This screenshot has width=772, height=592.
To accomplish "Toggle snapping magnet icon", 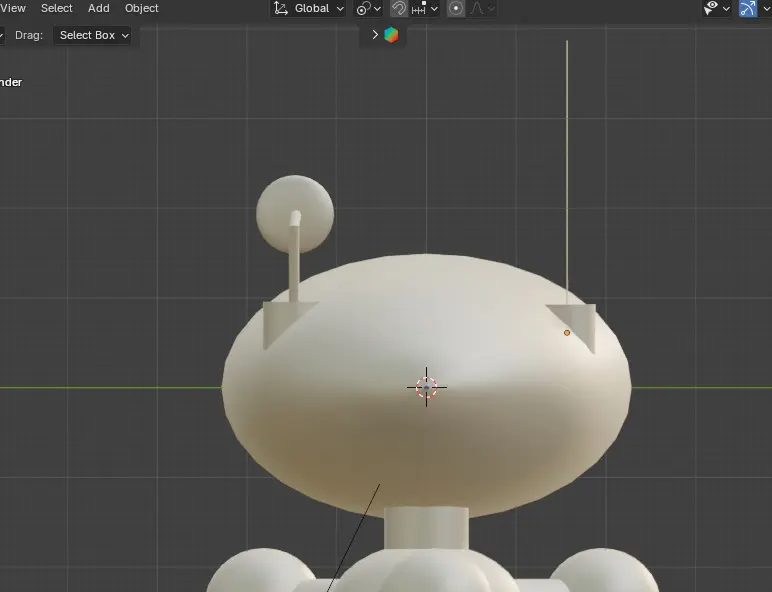I will (x=399, y=8).
